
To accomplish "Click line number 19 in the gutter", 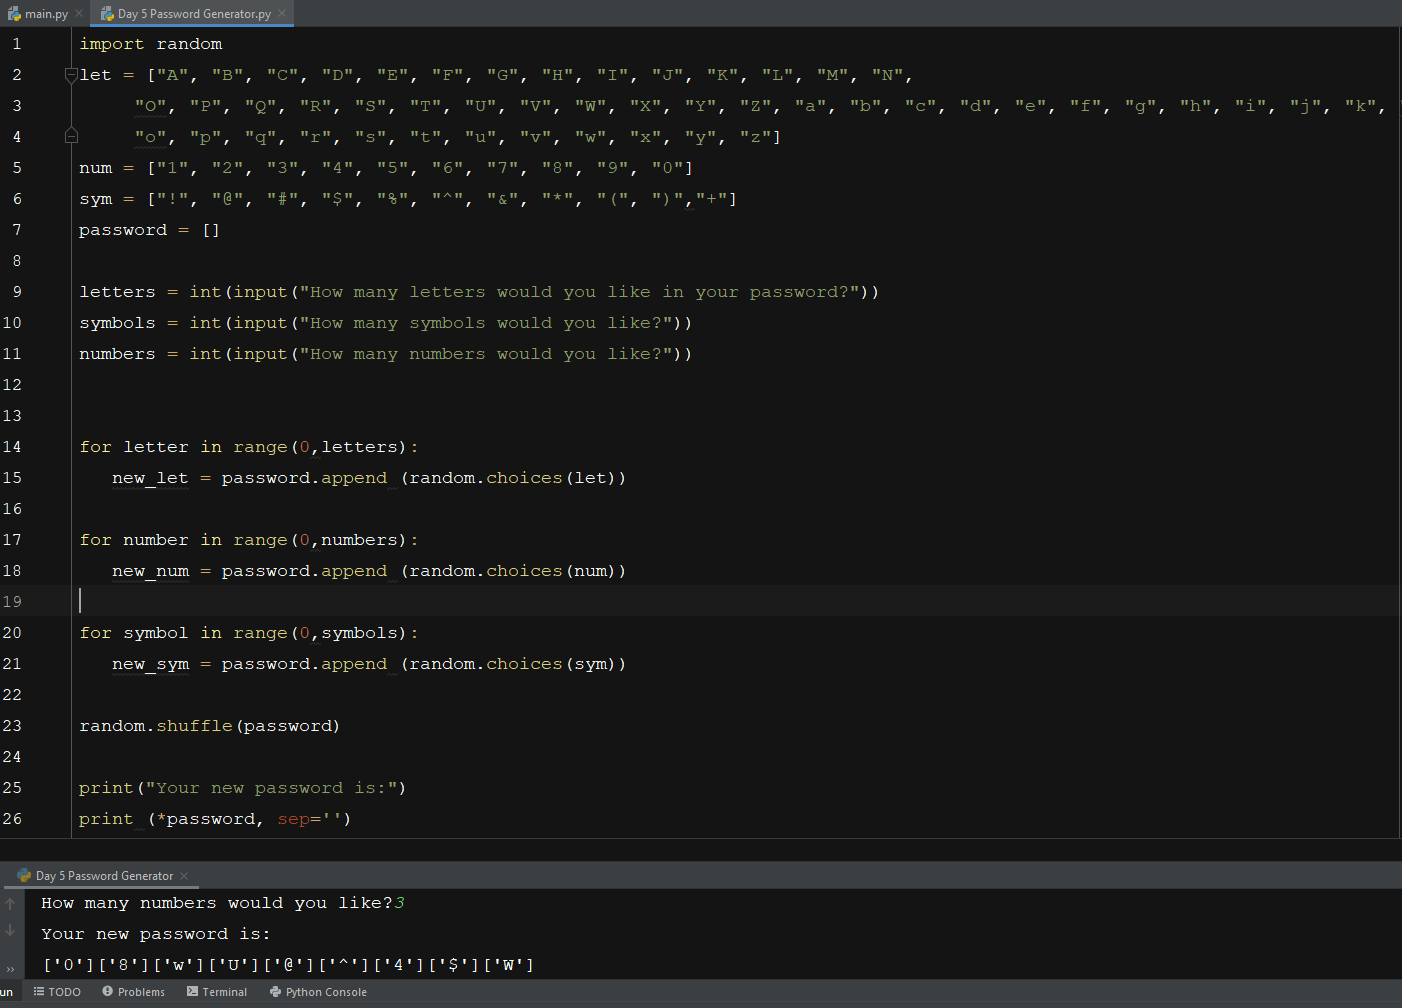I will (13, 601).
